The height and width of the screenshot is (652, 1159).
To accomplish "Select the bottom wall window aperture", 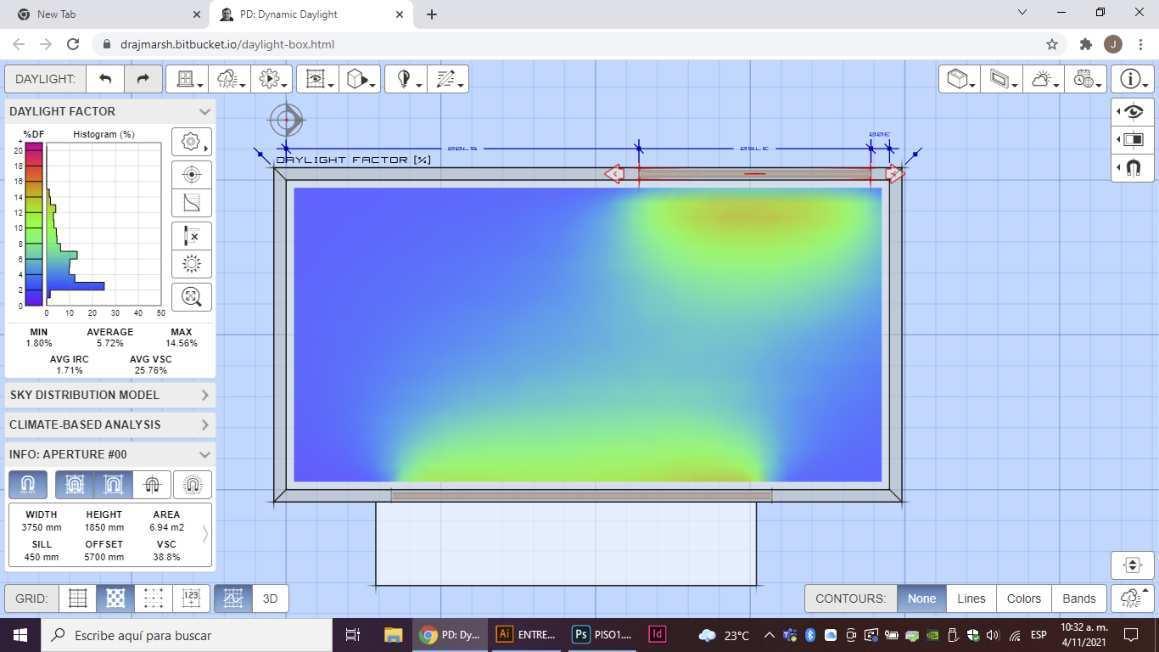I will point(582,496).
